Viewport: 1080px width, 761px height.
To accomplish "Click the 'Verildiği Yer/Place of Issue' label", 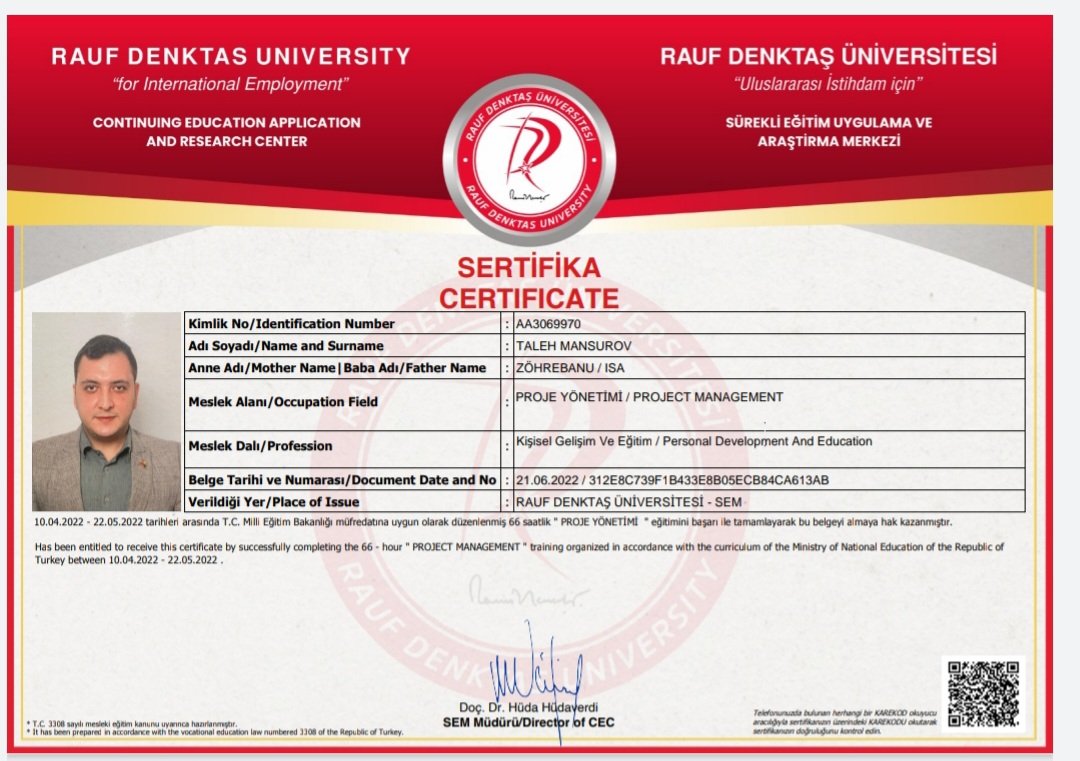I will pyautogui.click(x=273, y=501).
